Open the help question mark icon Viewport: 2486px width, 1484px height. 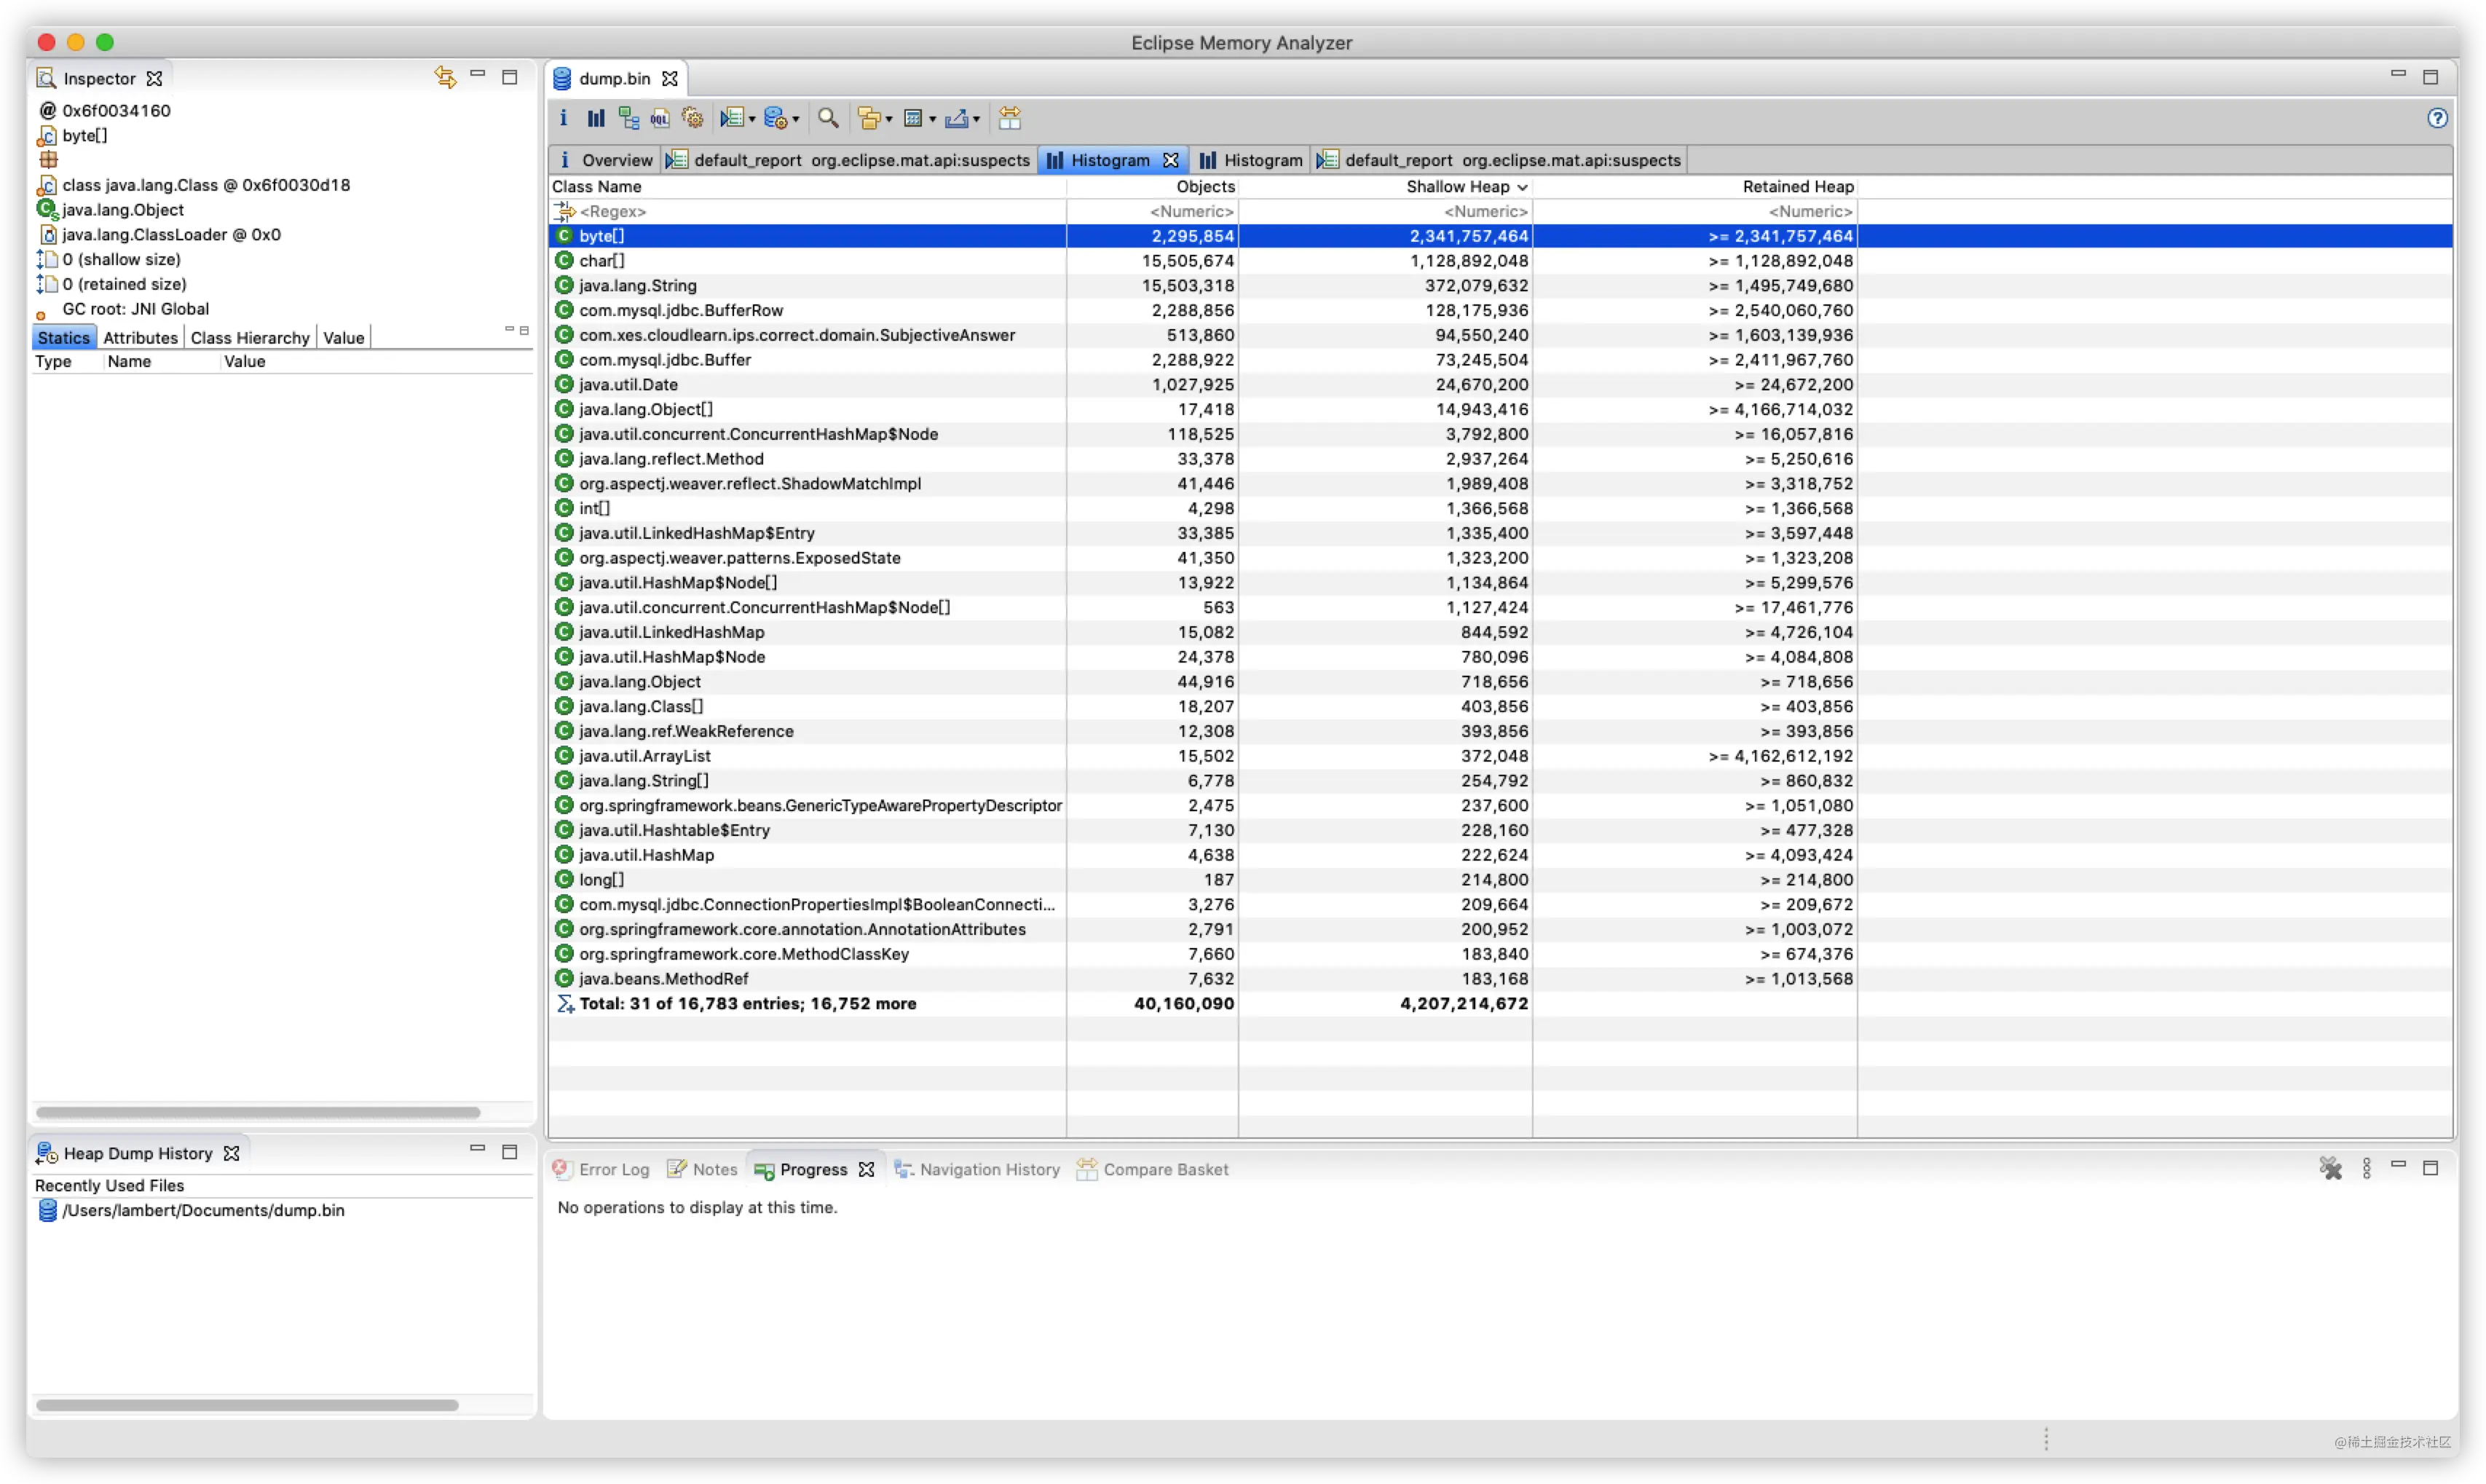point(2438,118)
